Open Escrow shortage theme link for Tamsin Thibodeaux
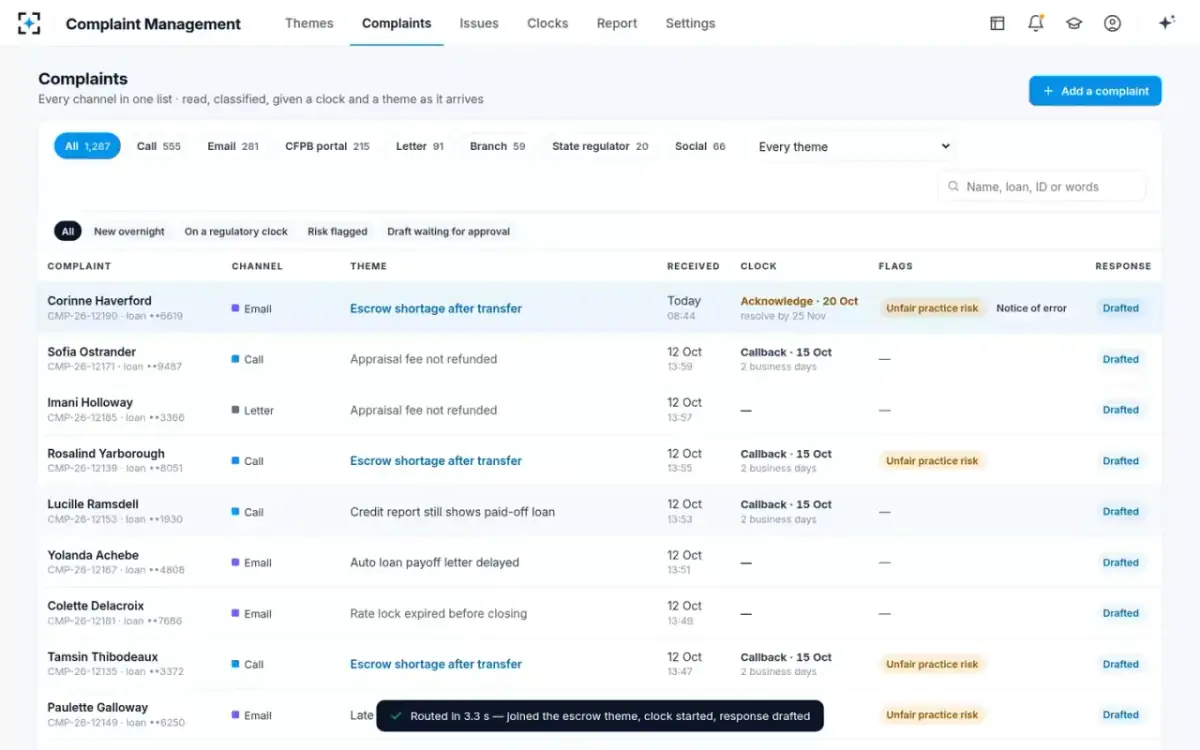Viewport: 1200px width, 750px height. point(436,664)
